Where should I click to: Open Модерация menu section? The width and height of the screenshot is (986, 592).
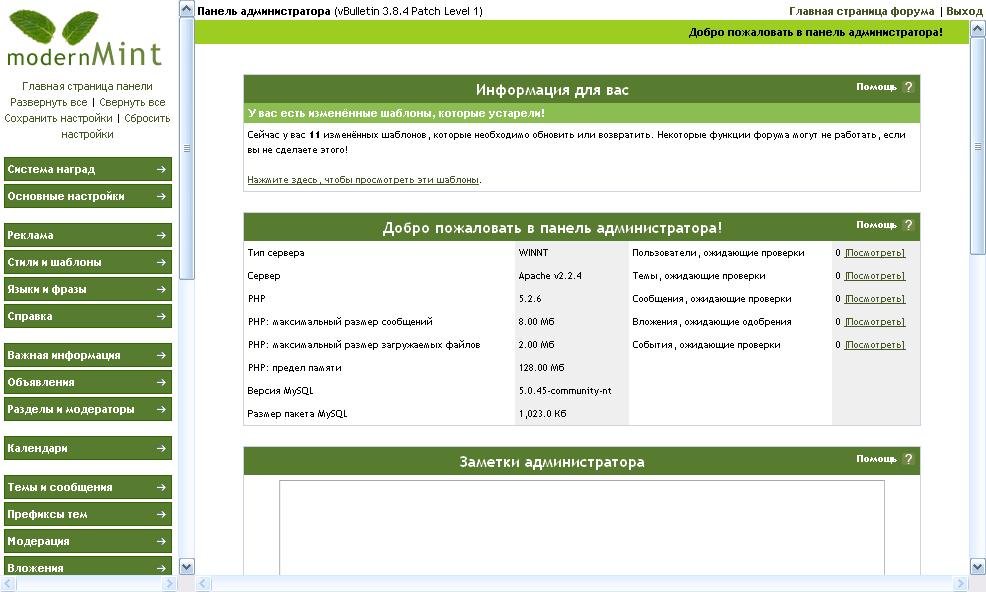pyautogui.click(x=87, y=542)
